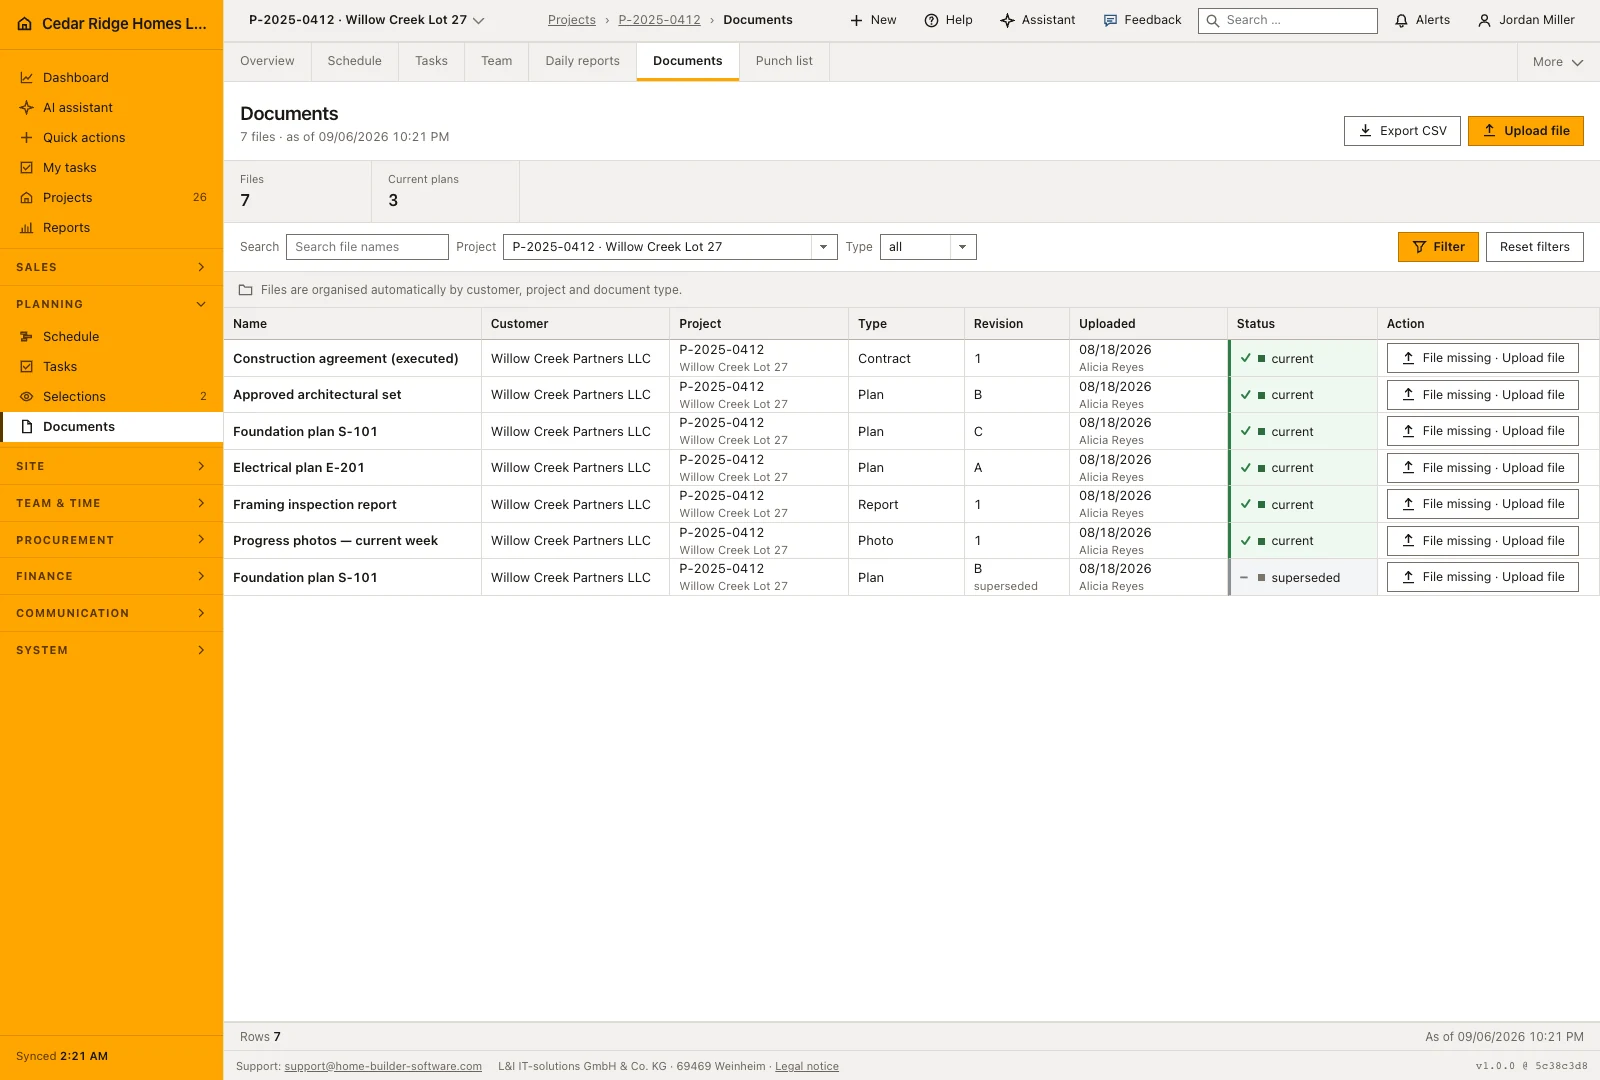Switch to the Daily reports tab
This screenshot has width=1600, height=1080.
(x=582, y=61)
